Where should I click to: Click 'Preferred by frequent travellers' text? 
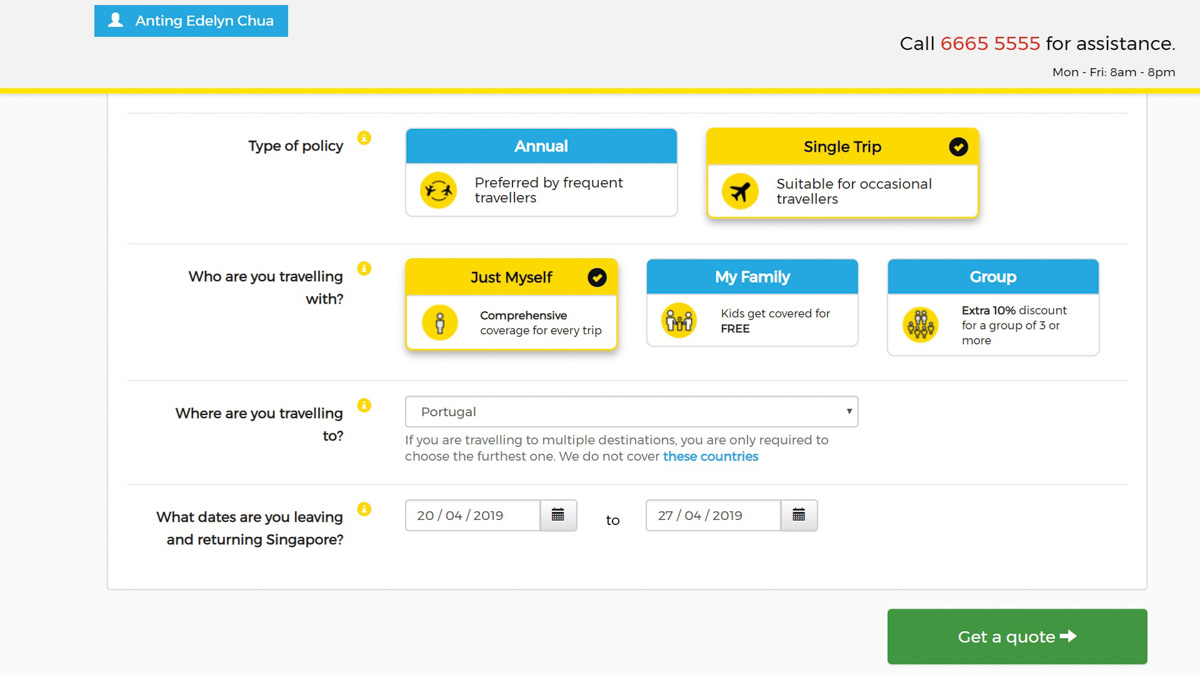pos(548,190)
